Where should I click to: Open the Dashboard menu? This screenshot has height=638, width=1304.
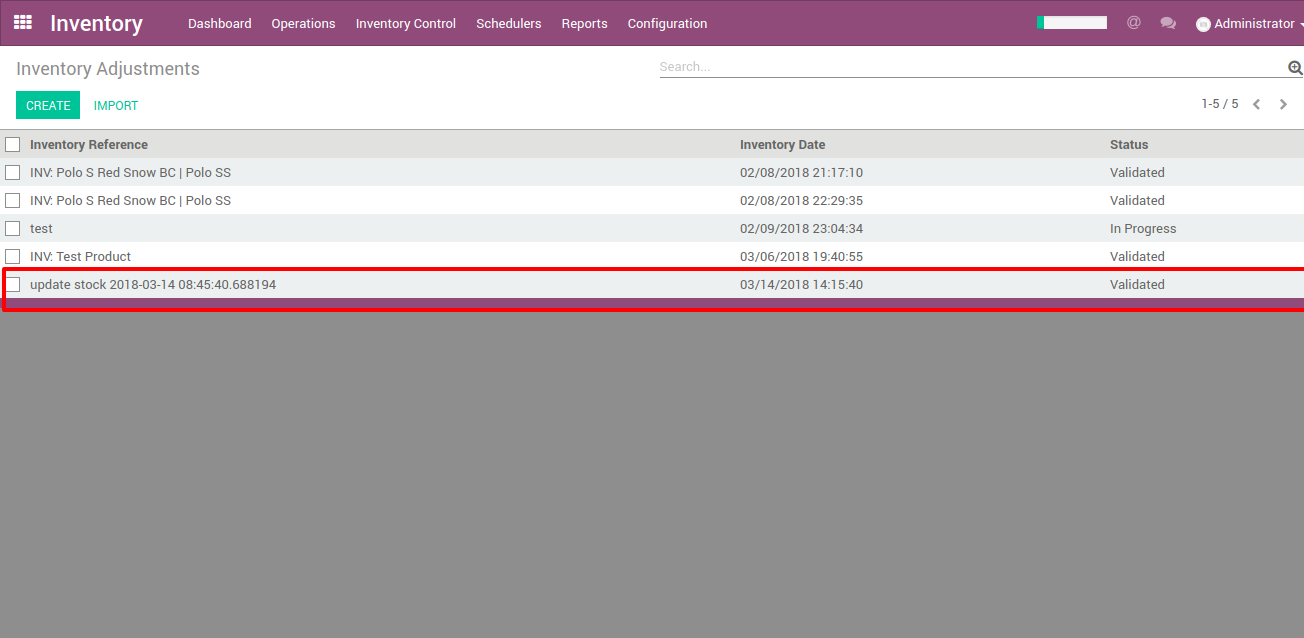point(220,23)
